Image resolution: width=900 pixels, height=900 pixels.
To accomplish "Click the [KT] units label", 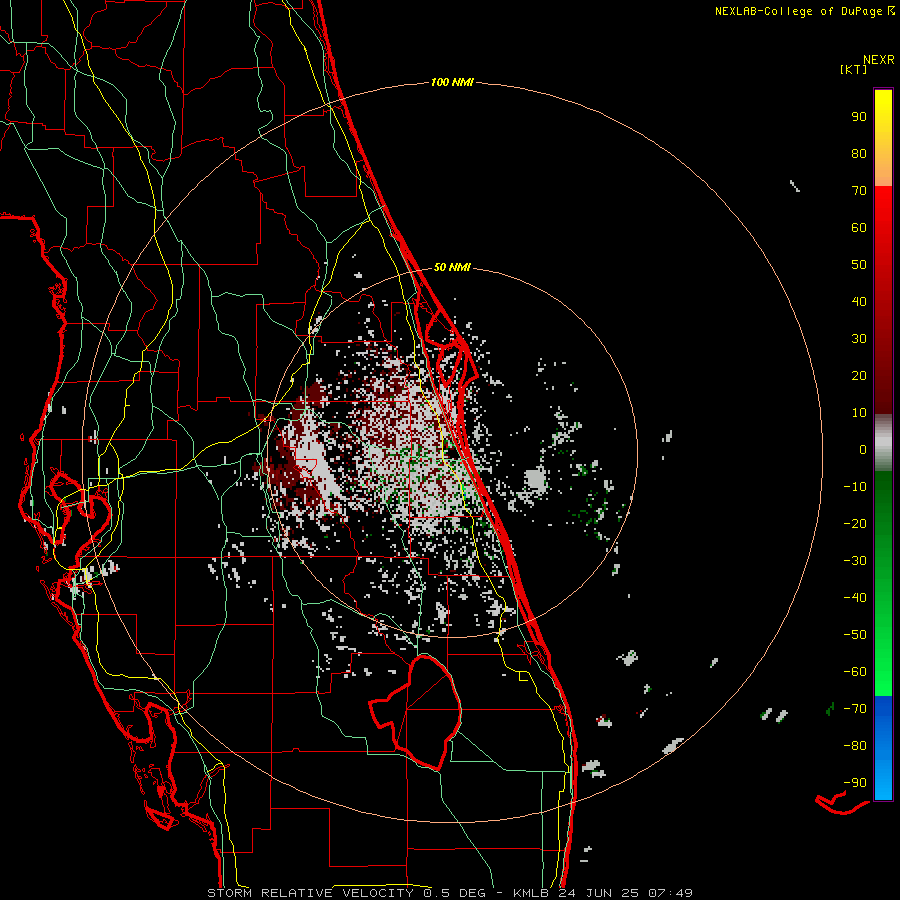I will [853, 69].
